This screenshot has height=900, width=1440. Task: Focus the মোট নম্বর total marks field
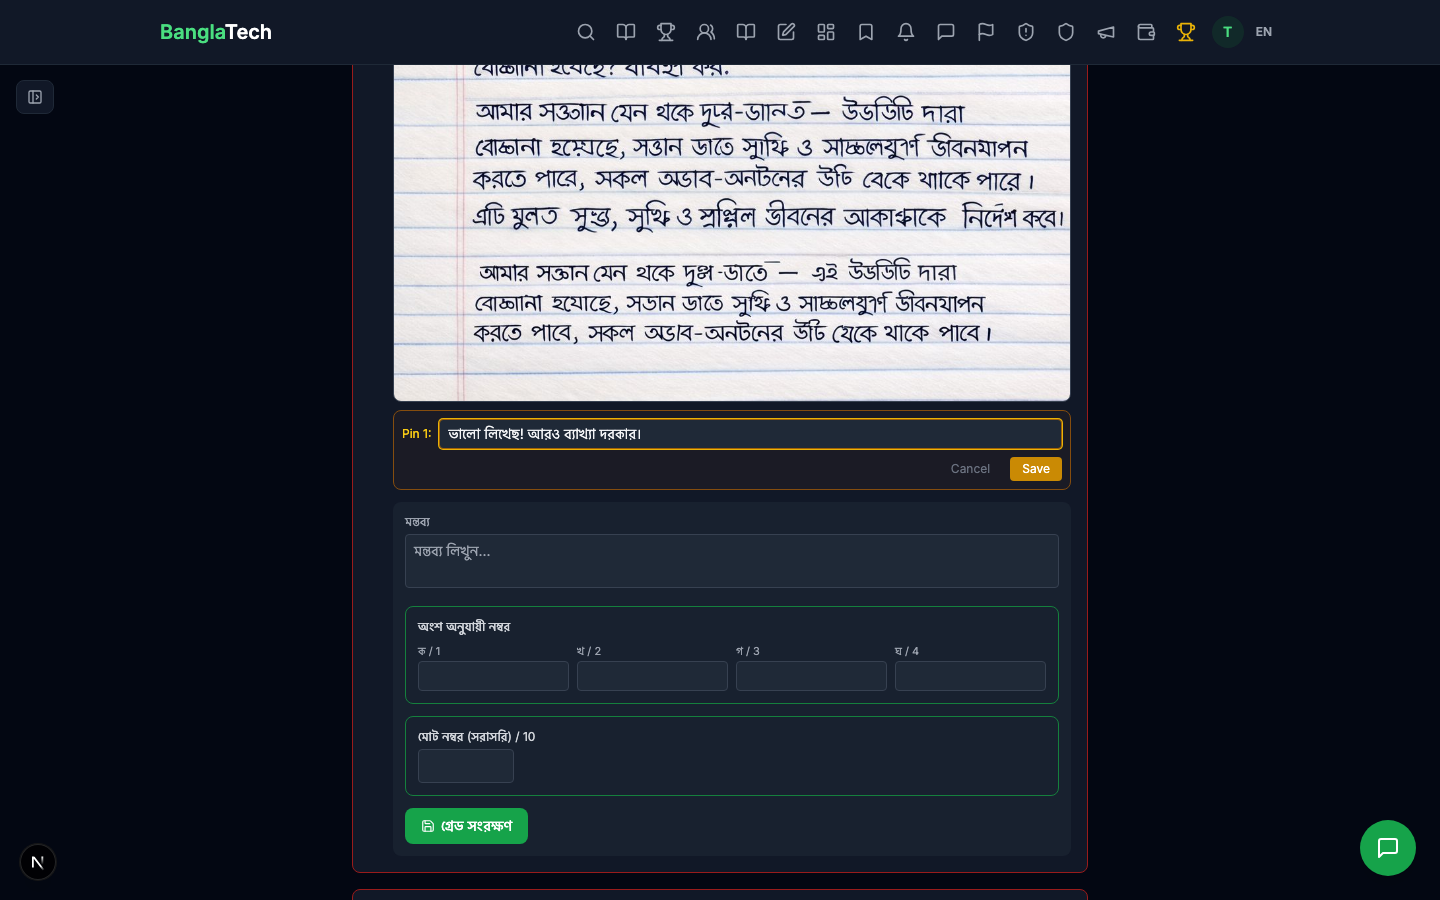[466, 766]
